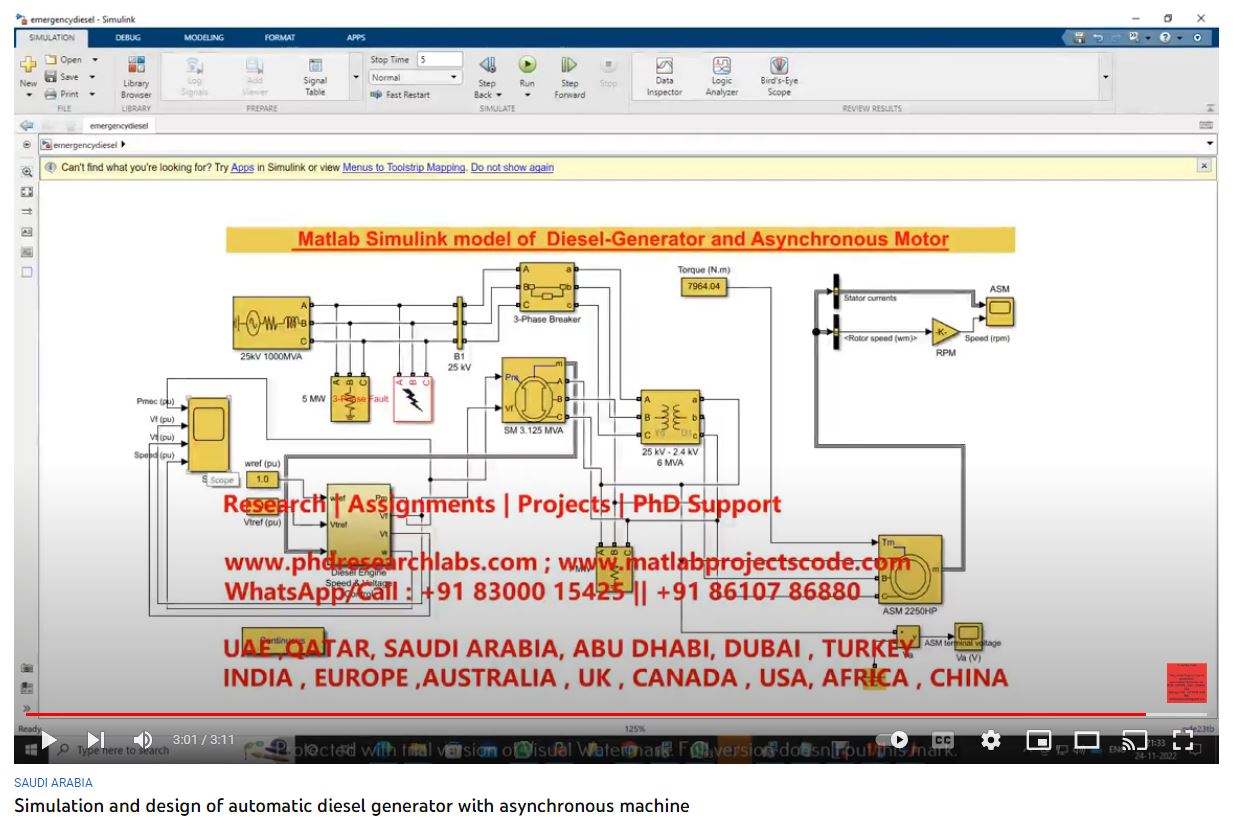Click the Save icon
This screenshot has height=825, width=1233.
[50, 77]
